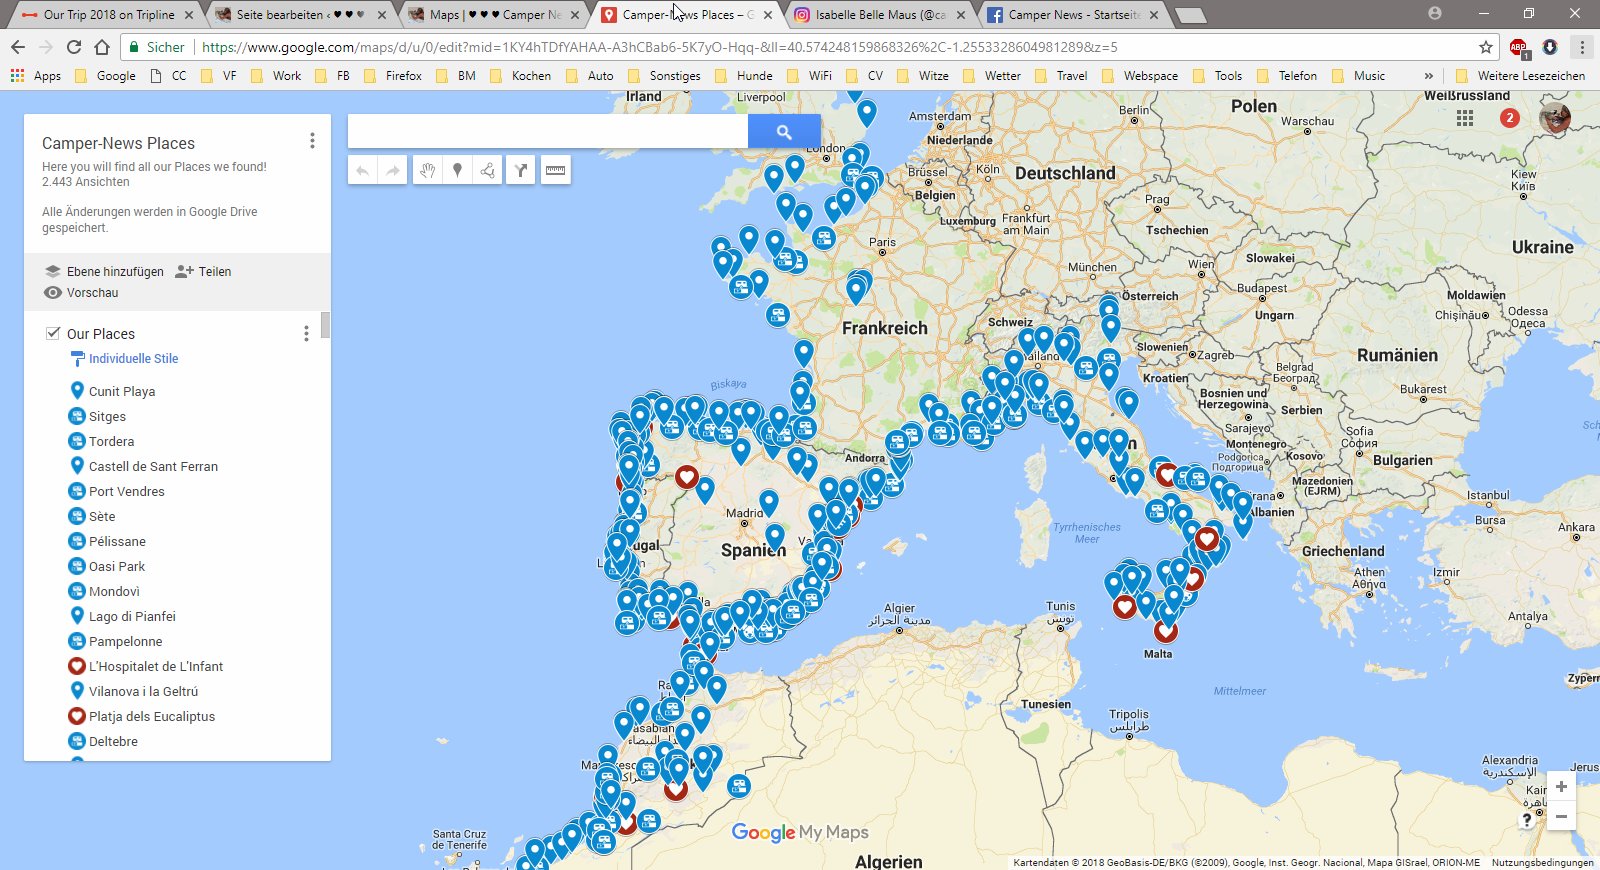Image resolution: width=1600 pixels, height=870 pixels.
Task: Select Vilanova i la Geltrú entry
Action: pyautogui.click(x=143, y=691)
